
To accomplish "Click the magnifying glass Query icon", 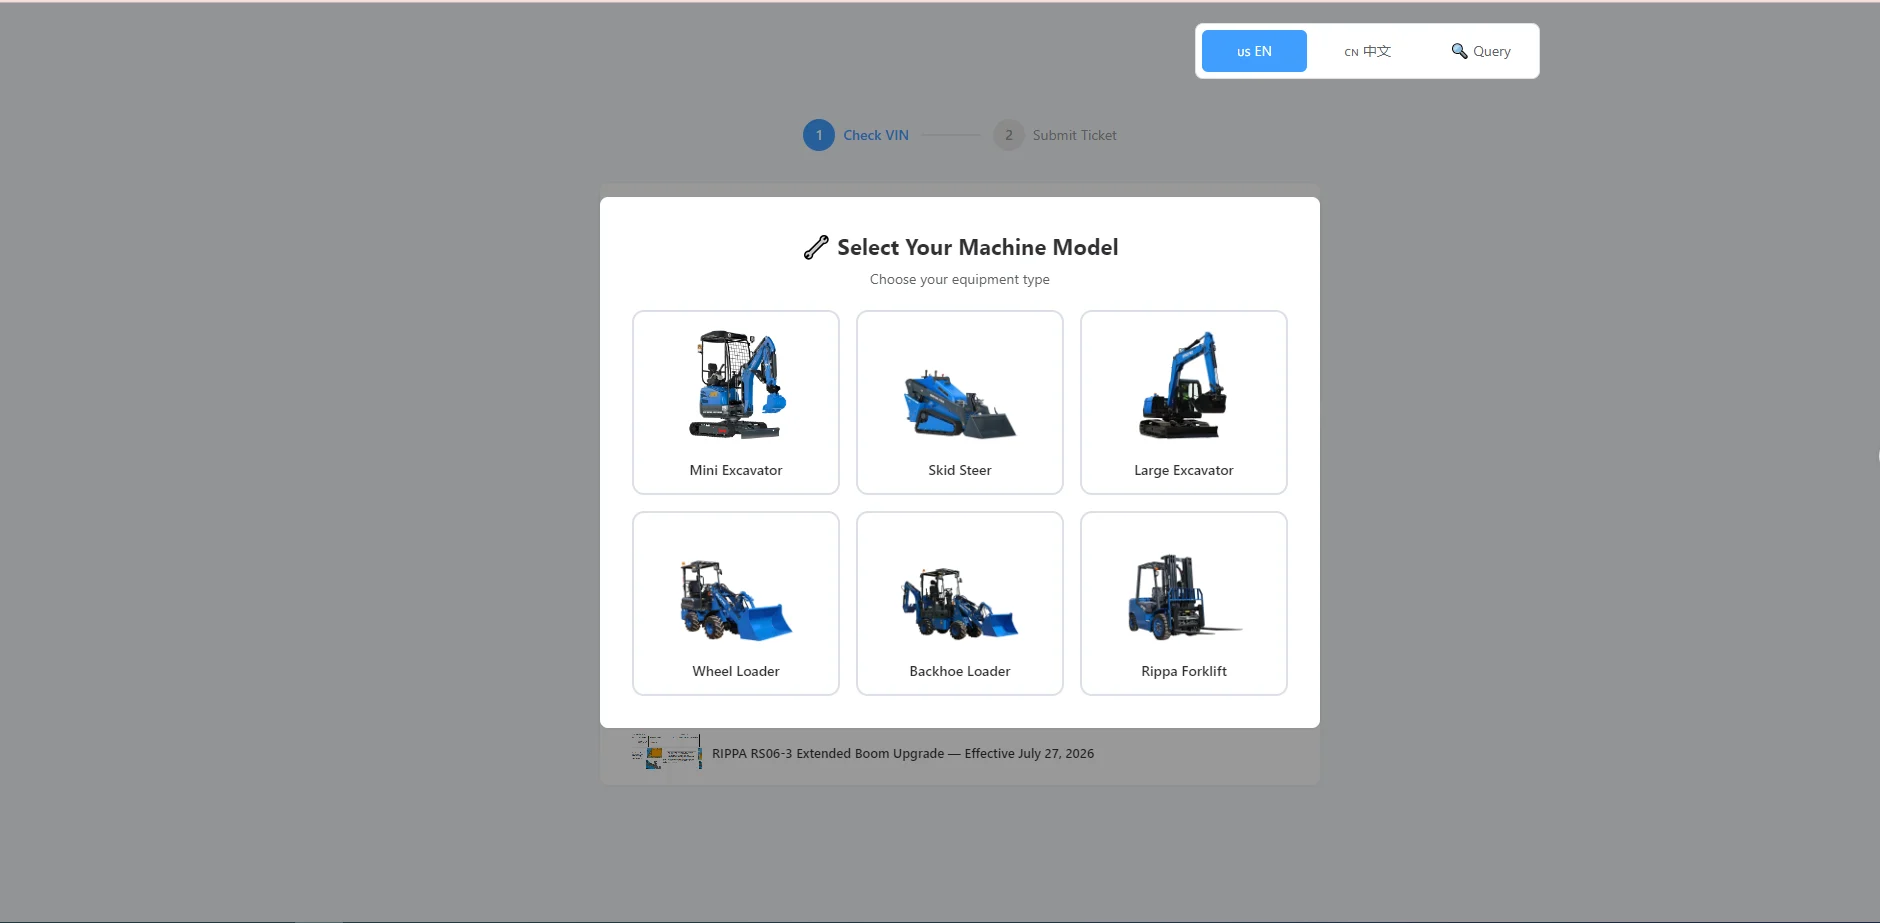I will click(x=1460, y=51).
